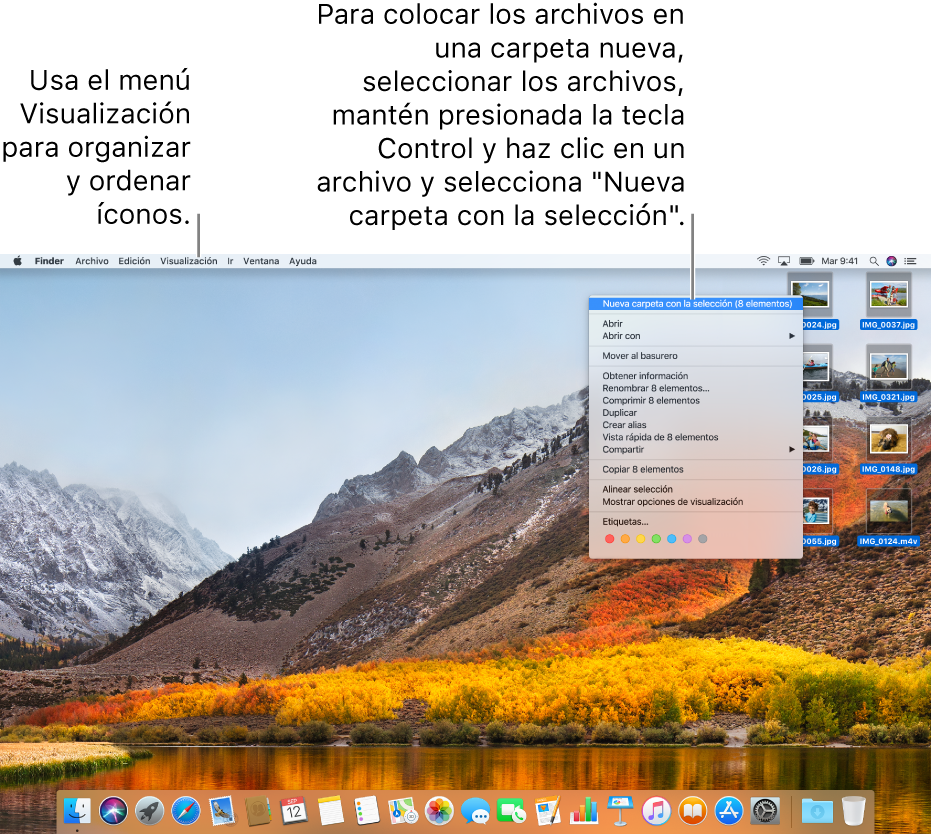Expand the Compartir submenu
Screen dimensions: 931x835
(696, 449)
